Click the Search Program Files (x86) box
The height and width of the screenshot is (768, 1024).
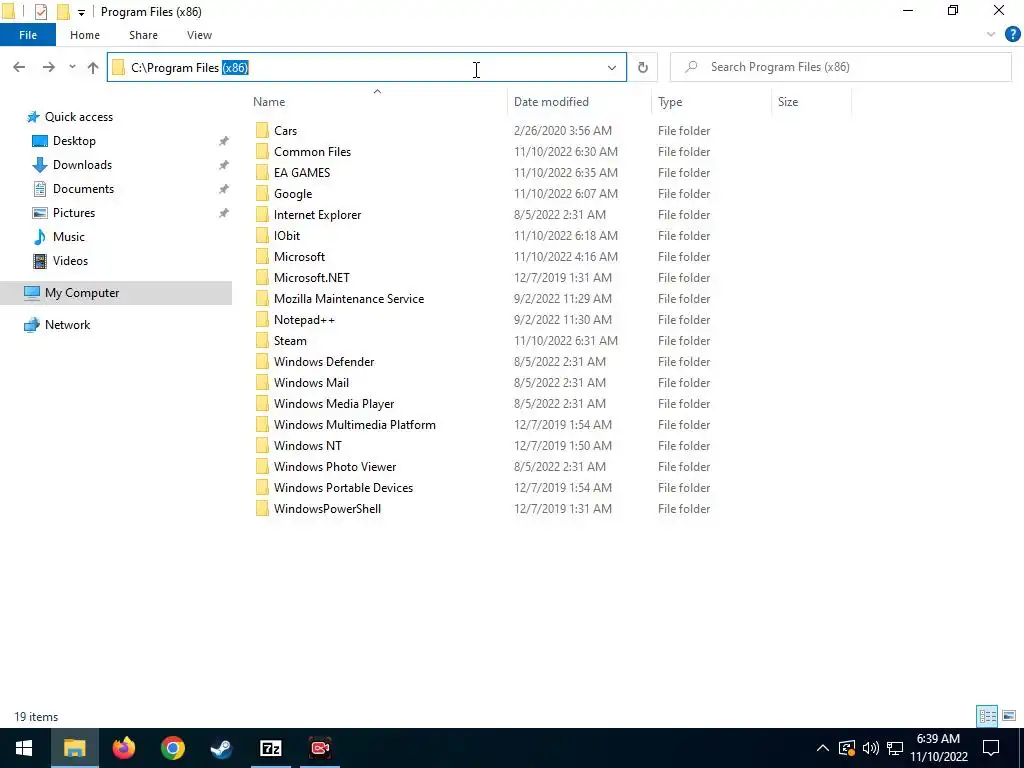pyautogui.click(x=840, y=67)
